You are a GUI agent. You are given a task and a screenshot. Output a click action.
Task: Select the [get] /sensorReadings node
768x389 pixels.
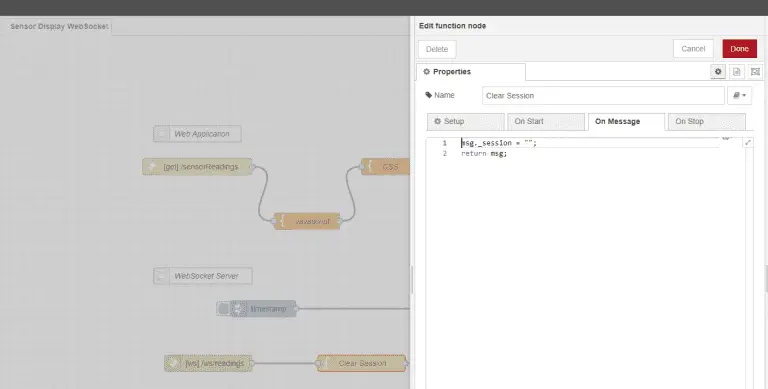197,167
